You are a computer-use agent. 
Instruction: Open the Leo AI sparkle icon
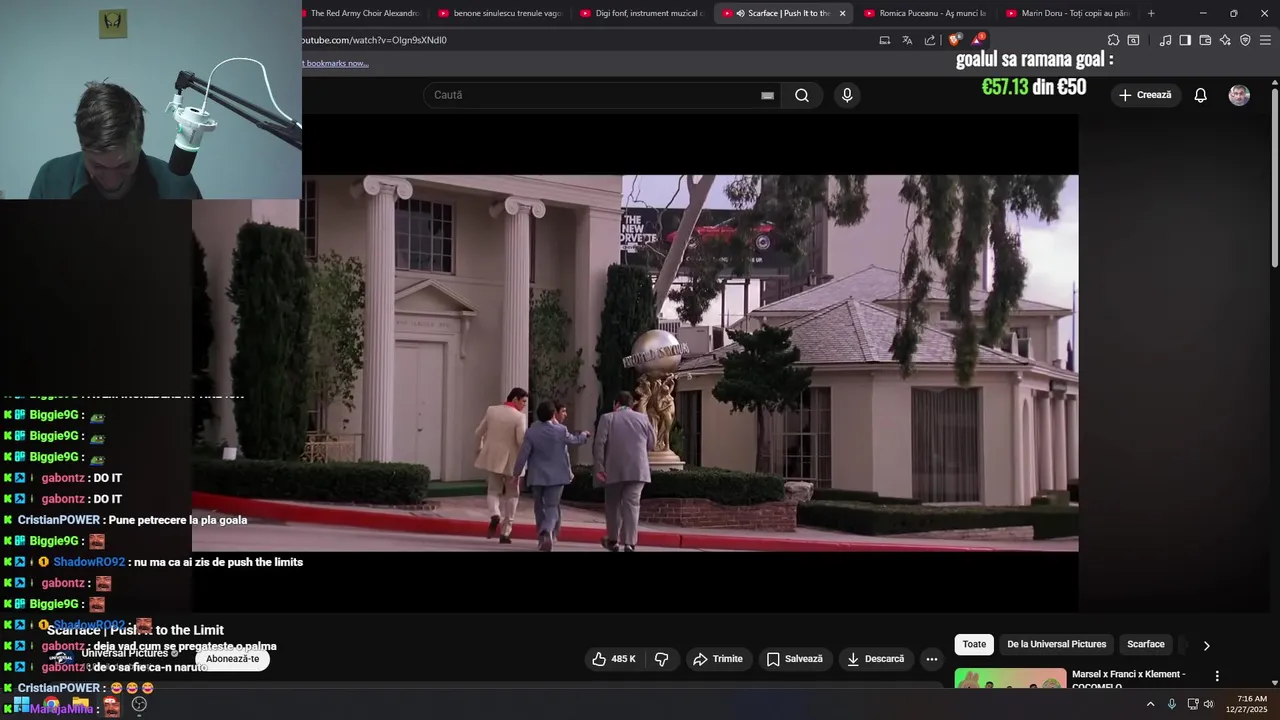click(x=1225, y=40)
